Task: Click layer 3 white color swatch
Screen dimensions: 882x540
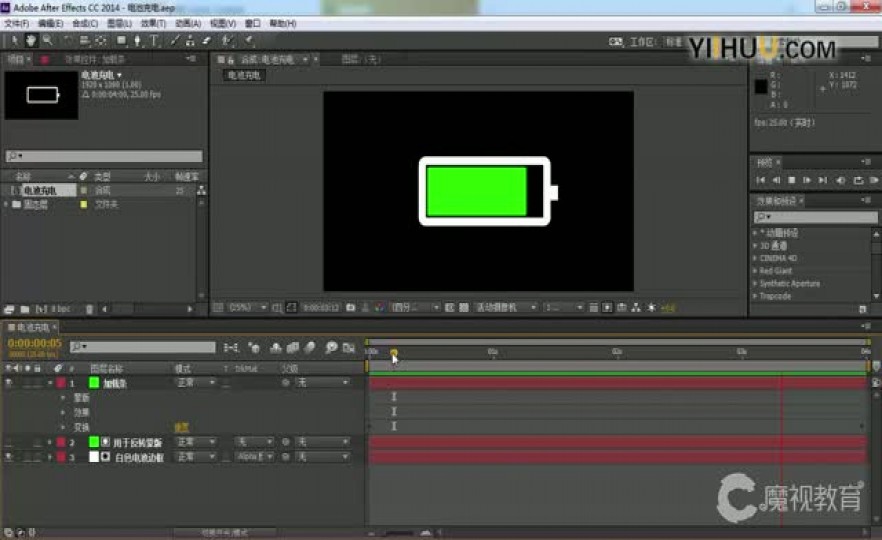Action: (94, 457)
